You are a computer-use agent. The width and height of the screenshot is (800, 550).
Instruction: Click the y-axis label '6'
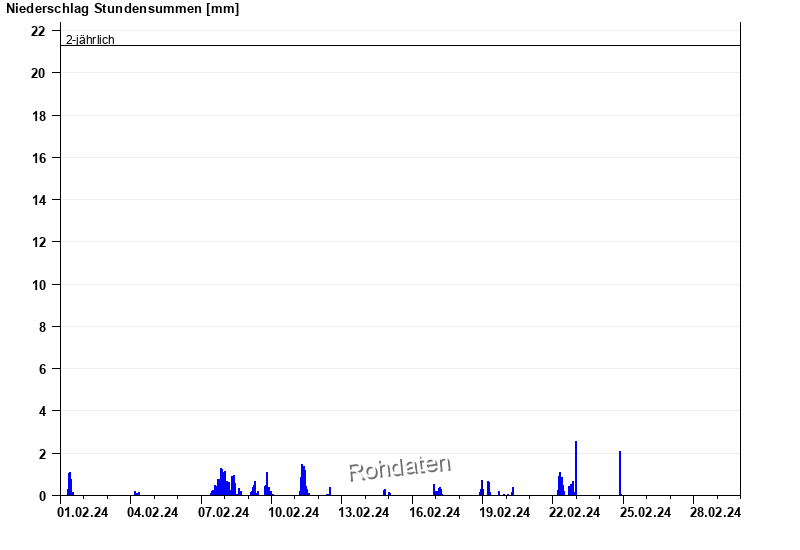pyautogui.click(x=42, y=369)
